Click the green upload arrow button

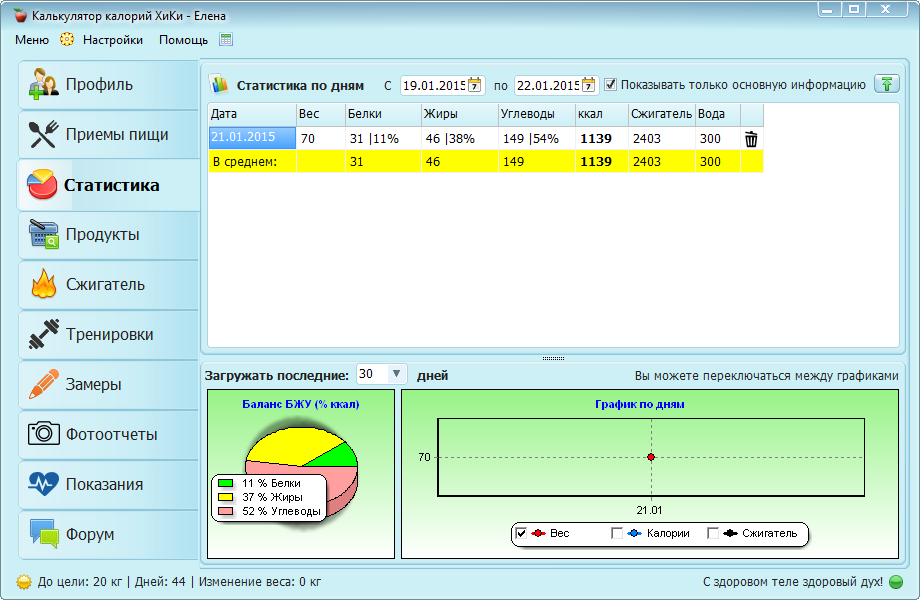[886, 85]
